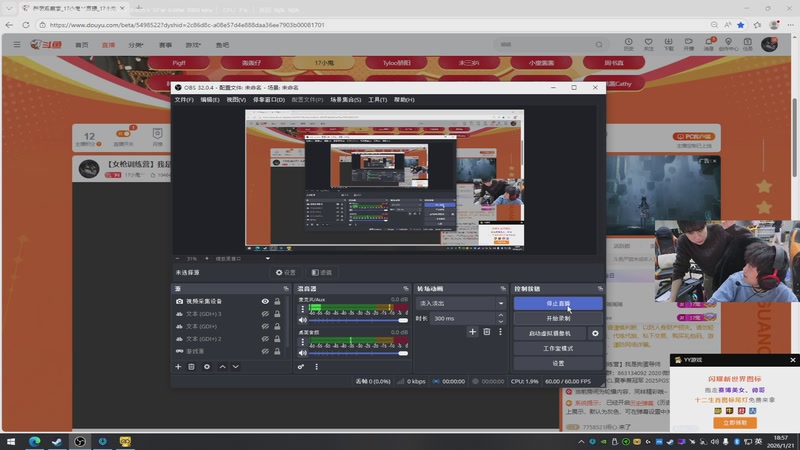Image resolution: width=800 pixels, height=450 pixels.
Task: Toggle lock on 文本 (GDI+) 2 source
Action: tap(277, 339)
